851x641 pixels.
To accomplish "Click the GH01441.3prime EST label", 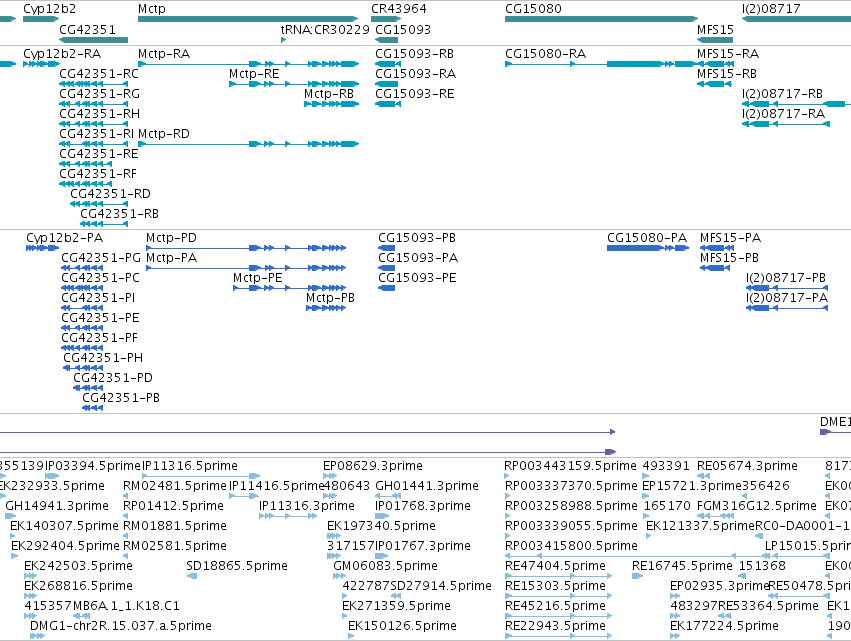I will [427, 486].
